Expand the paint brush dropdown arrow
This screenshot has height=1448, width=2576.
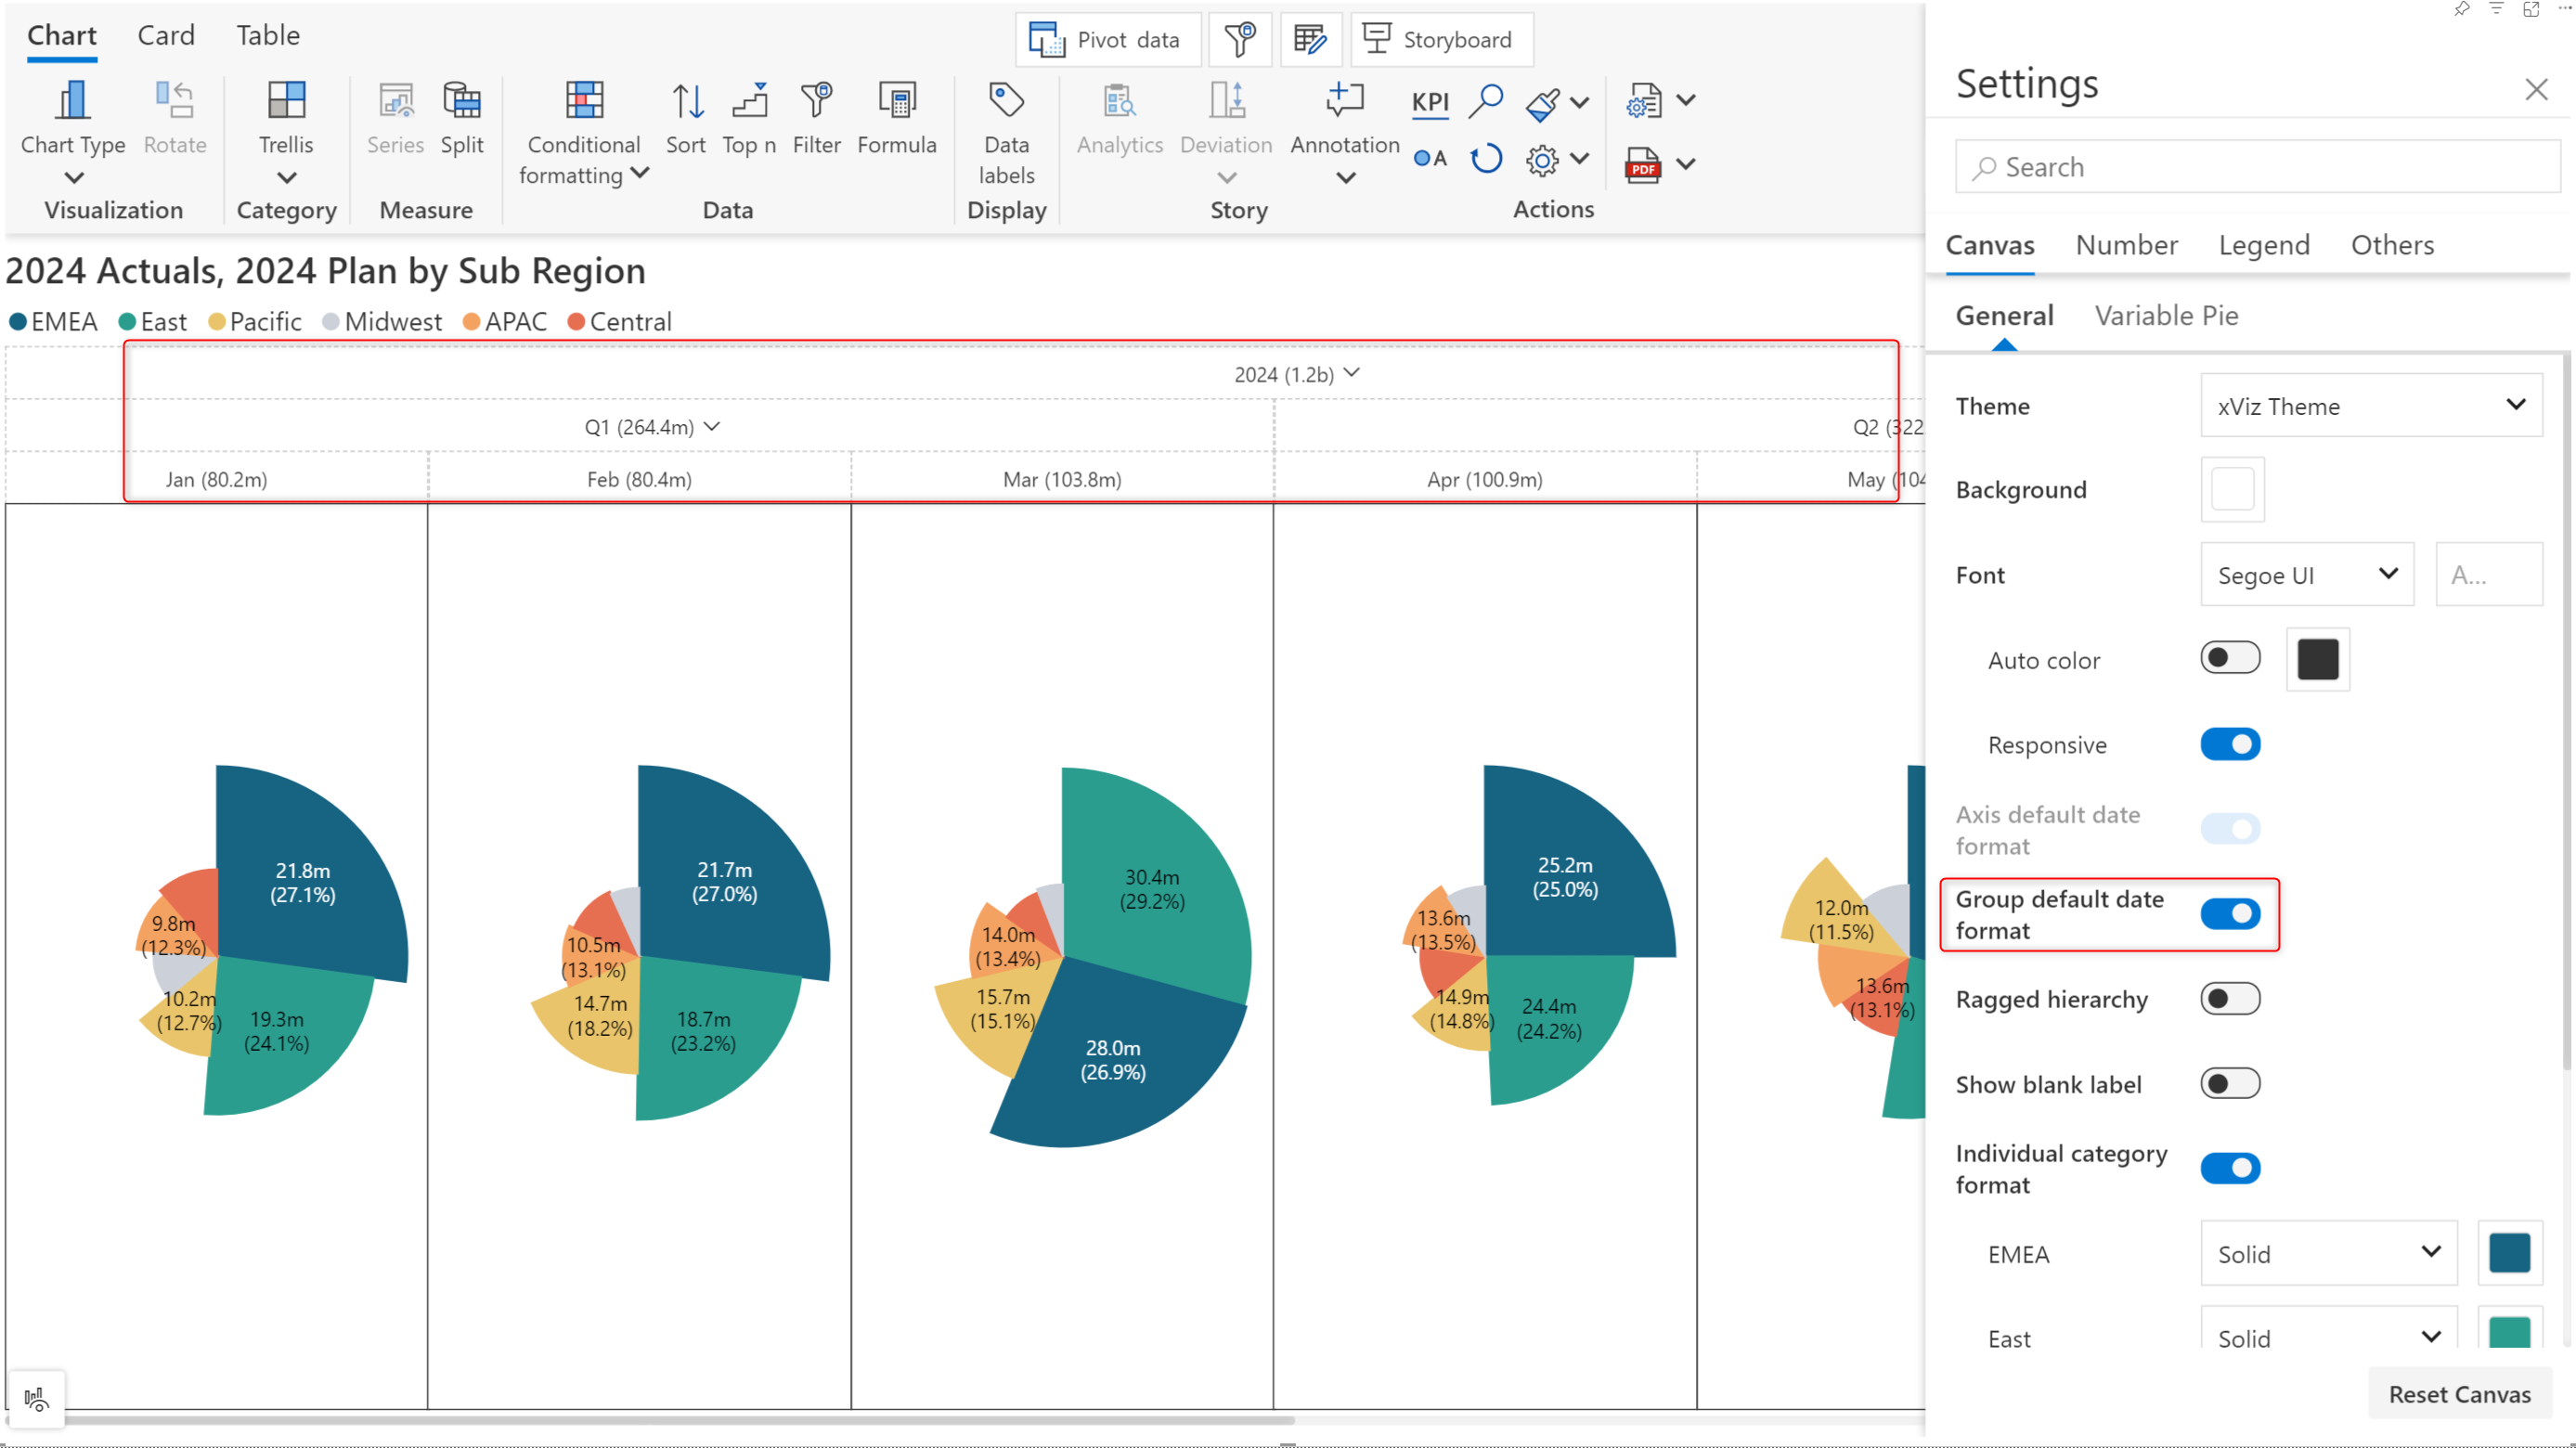[x=1580, y=102]
